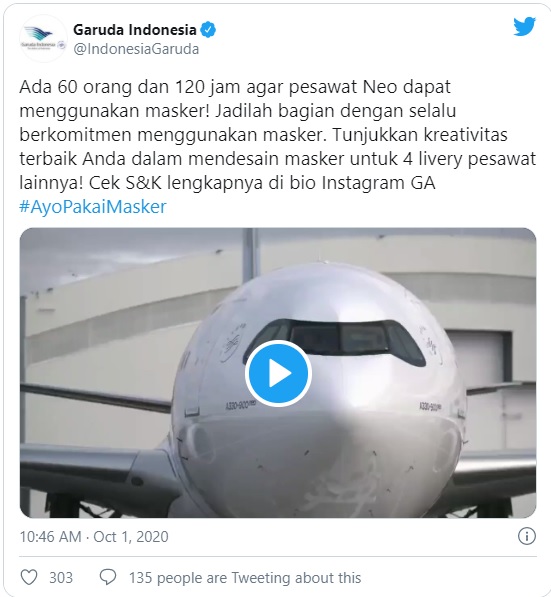Like the tweet with heart icon
The width and height of the screenshot is (551, 597).
pyautogui.click(x=29, y=577)
